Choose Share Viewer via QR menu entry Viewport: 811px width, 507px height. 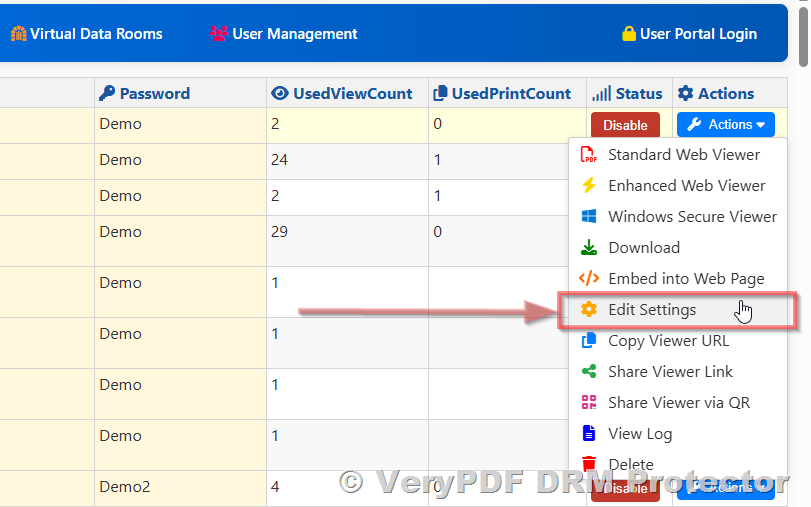pyautogui.click(x=678, y=403)
